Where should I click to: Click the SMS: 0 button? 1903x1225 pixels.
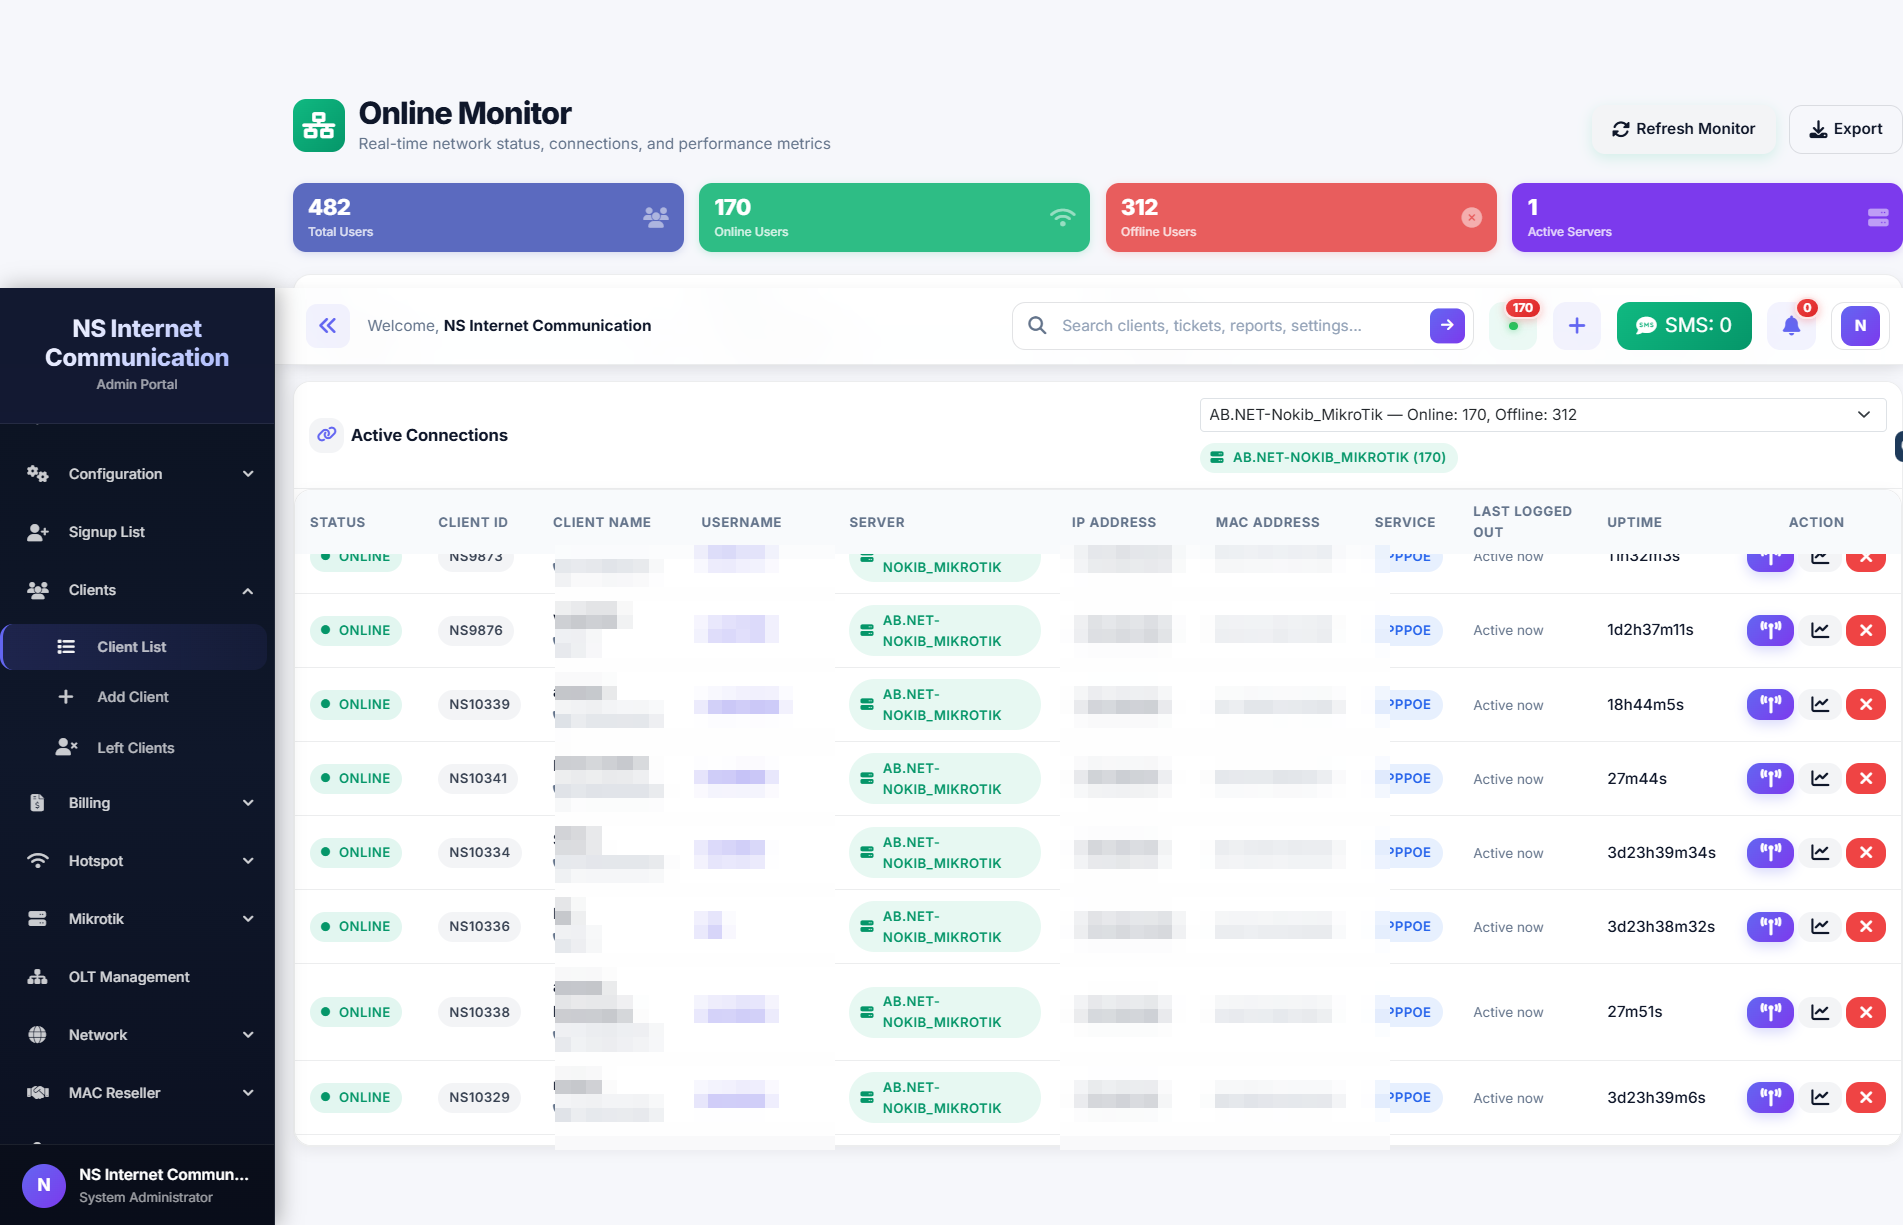[1684, 326]
